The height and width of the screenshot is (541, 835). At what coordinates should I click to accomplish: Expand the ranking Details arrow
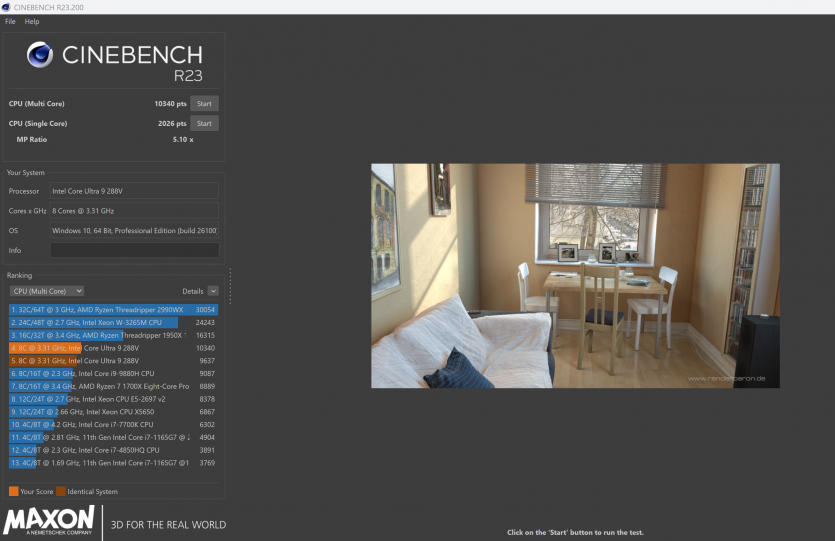coord(213,291)
